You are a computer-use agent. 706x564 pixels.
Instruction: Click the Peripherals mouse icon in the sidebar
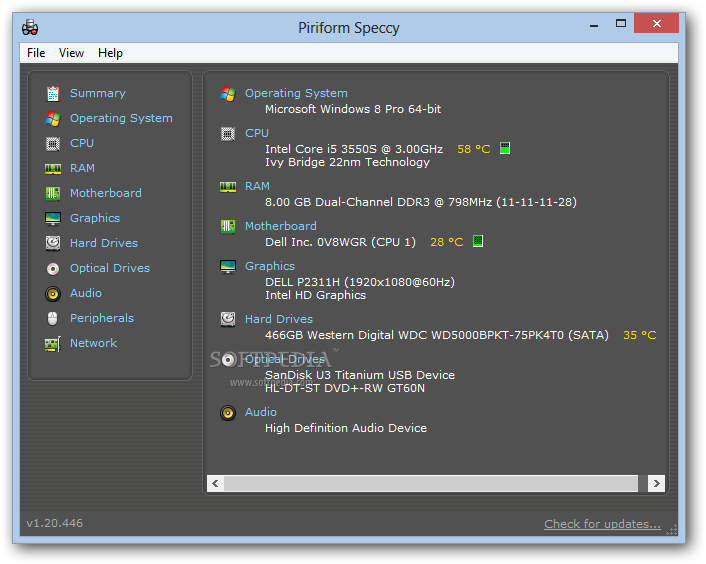pyautogui.click(x=53, y=318)
